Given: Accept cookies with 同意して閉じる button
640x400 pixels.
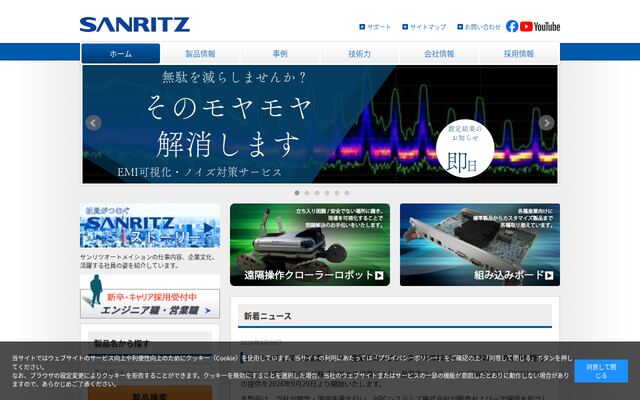Looking at the screenshot, I should (601, 371).
